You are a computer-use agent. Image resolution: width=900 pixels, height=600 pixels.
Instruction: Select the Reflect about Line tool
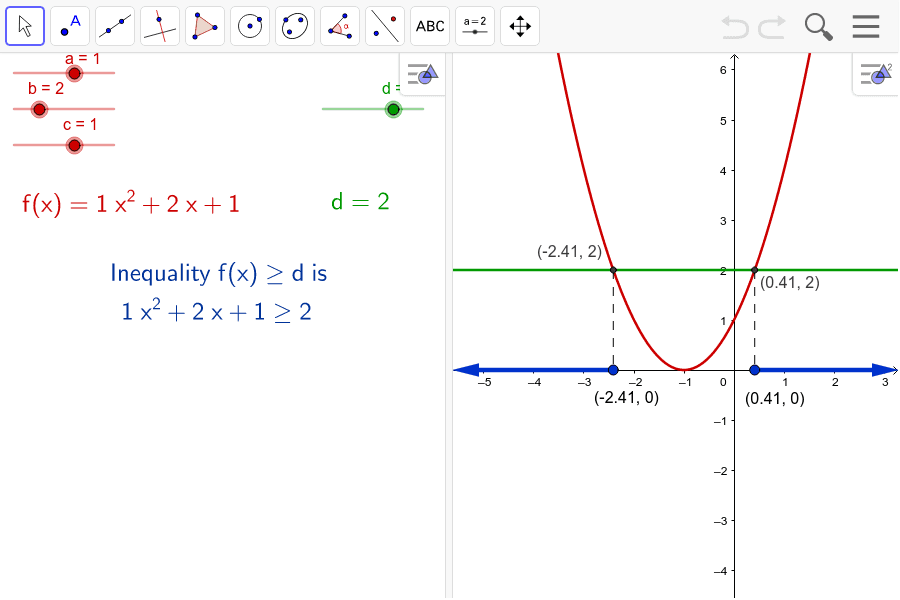coord(385,26)
